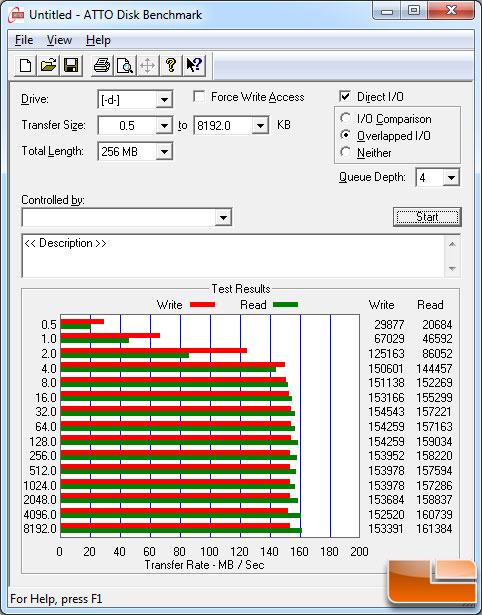This screenshot has width=482, height=615.
Task: Open the Total Length 256 MB dropdown
Action: tap(164, 151)
